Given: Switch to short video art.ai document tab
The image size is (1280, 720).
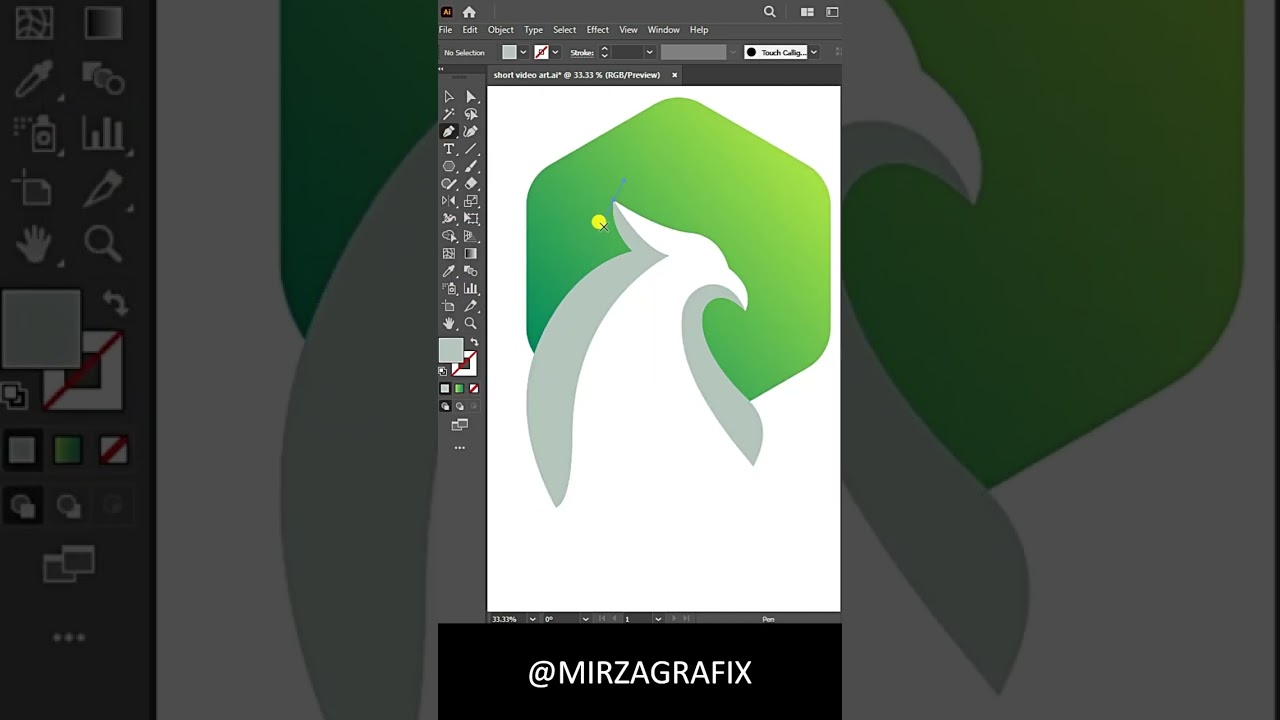Looking at the screenshot, I should coord(577,75).
